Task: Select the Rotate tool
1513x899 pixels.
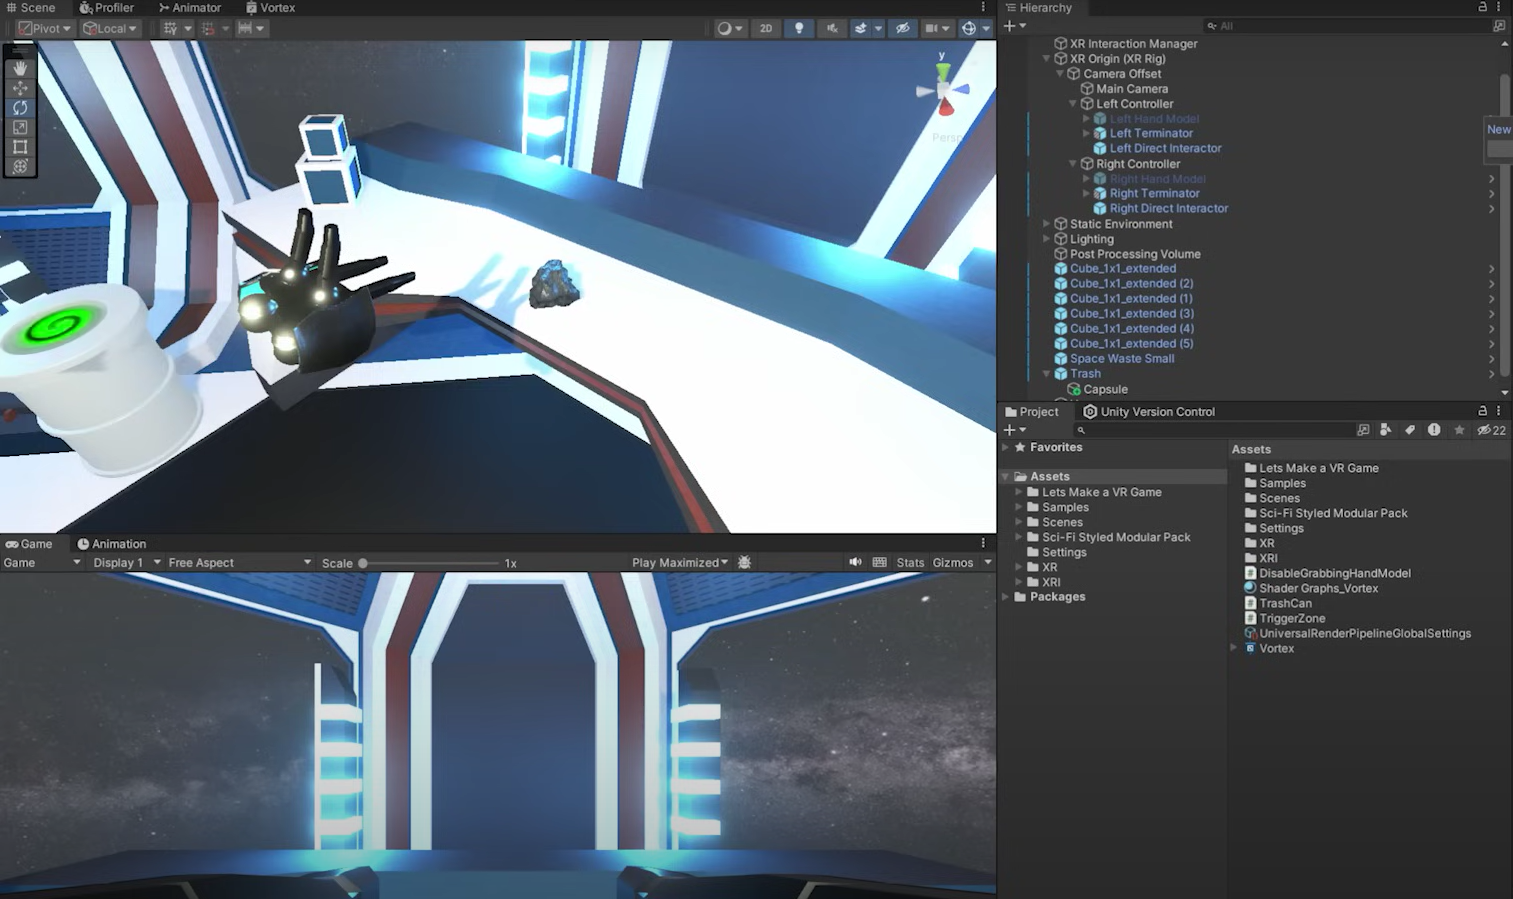Action: pyautogui.click(x=20, y=107)
